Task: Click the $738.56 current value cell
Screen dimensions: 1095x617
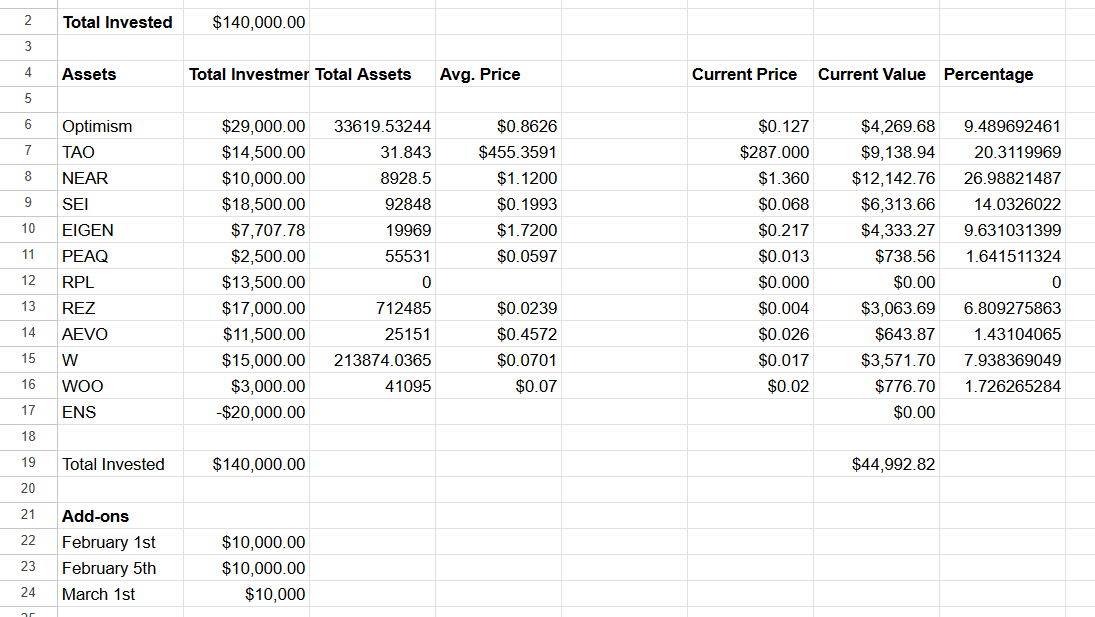Action: tap(876, 256)
